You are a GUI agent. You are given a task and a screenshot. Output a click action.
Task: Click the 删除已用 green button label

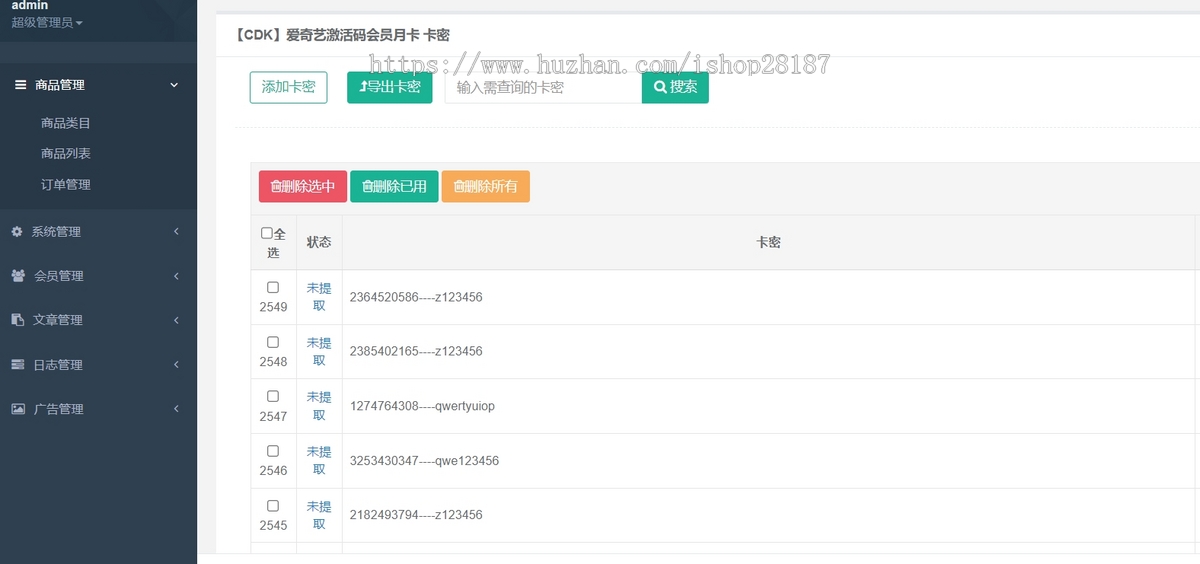coord(400,187)
